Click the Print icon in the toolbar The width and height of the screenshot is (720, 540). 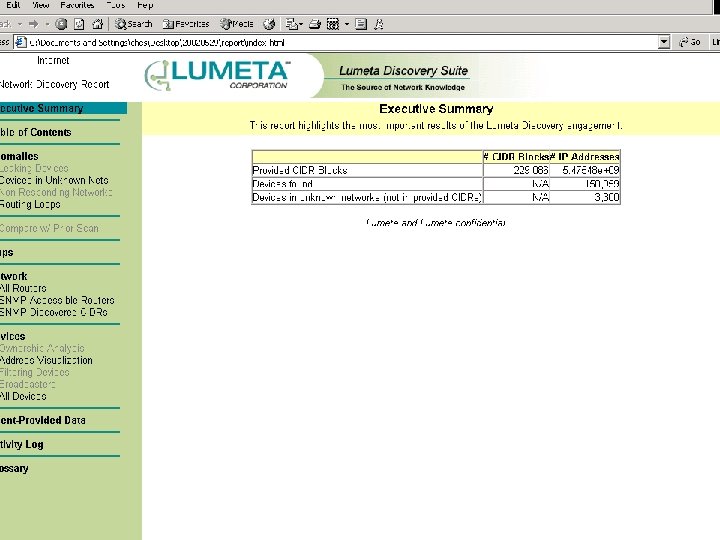pyautogui.click(x=315, y=24)
